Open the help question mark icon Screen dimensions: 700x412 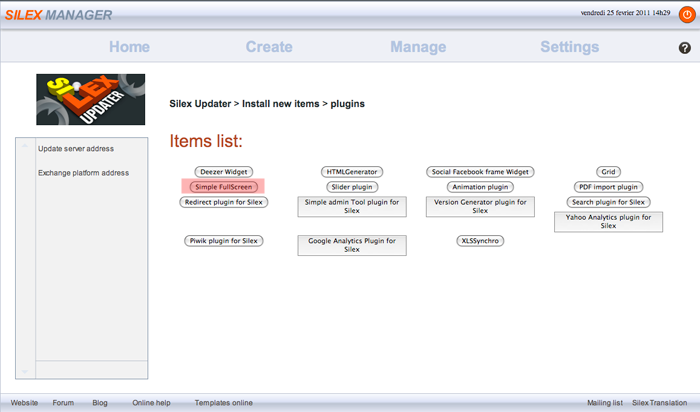(x=684, y=48)
